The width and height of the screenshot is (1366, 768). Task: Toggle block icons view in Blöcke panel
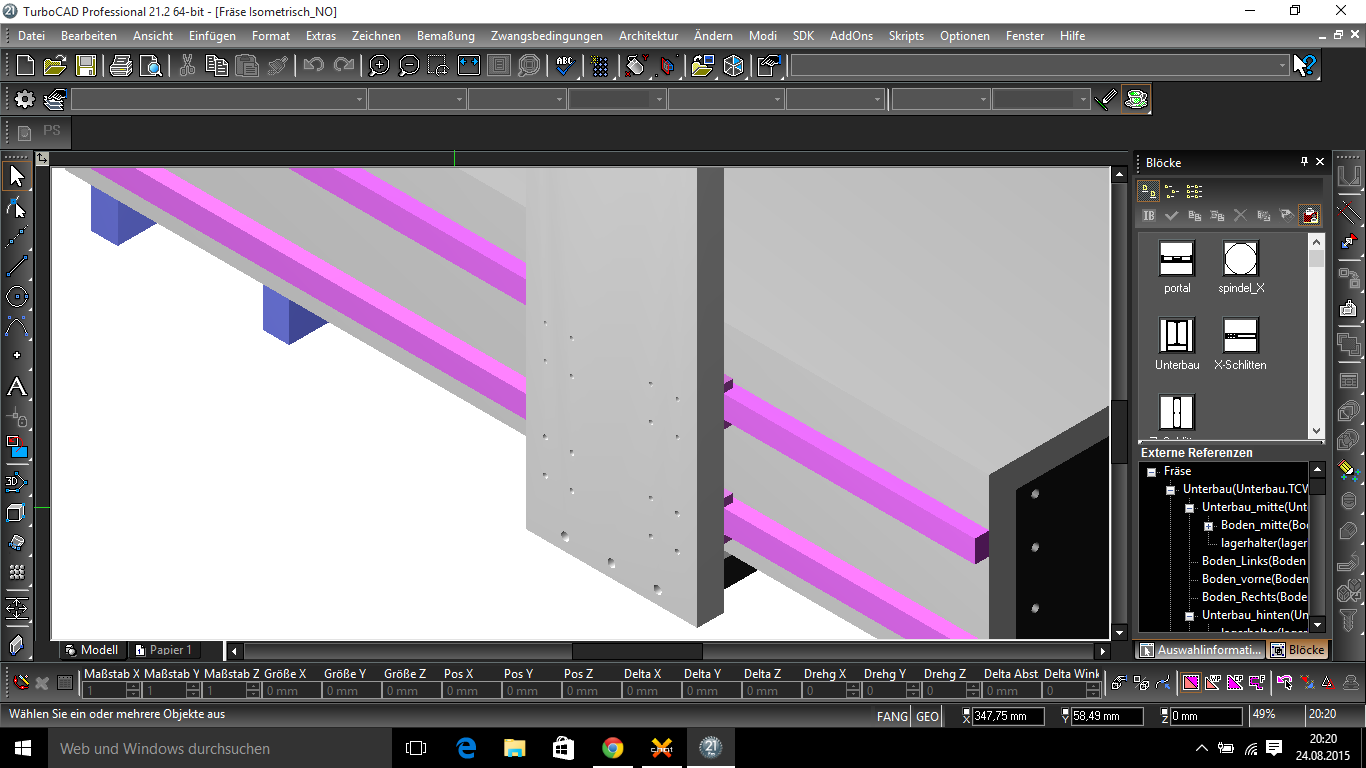pos(1149,190)
